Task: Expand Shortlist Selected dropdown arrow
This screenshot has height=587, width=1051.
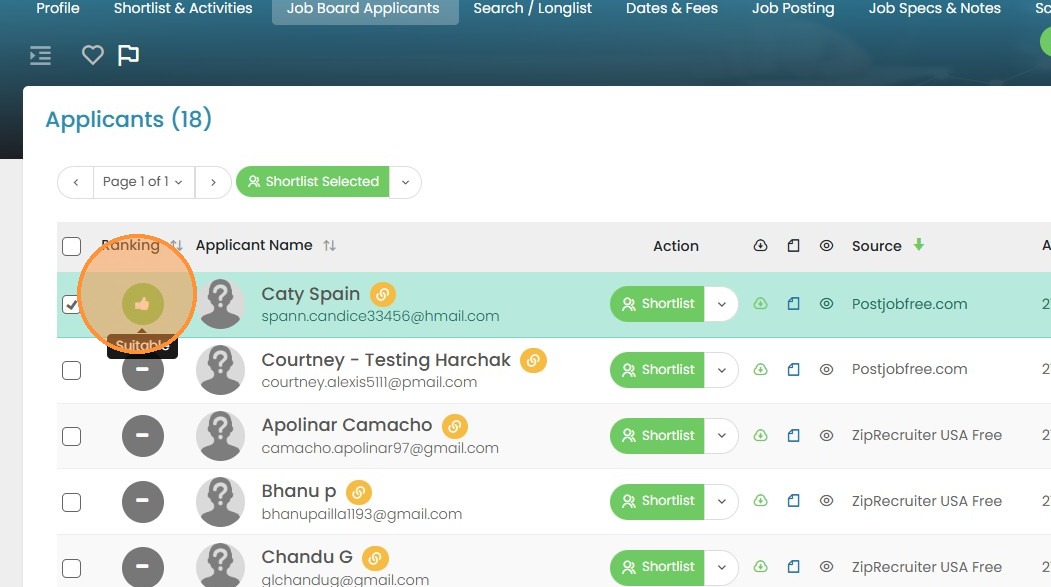Action: (406, 182)
